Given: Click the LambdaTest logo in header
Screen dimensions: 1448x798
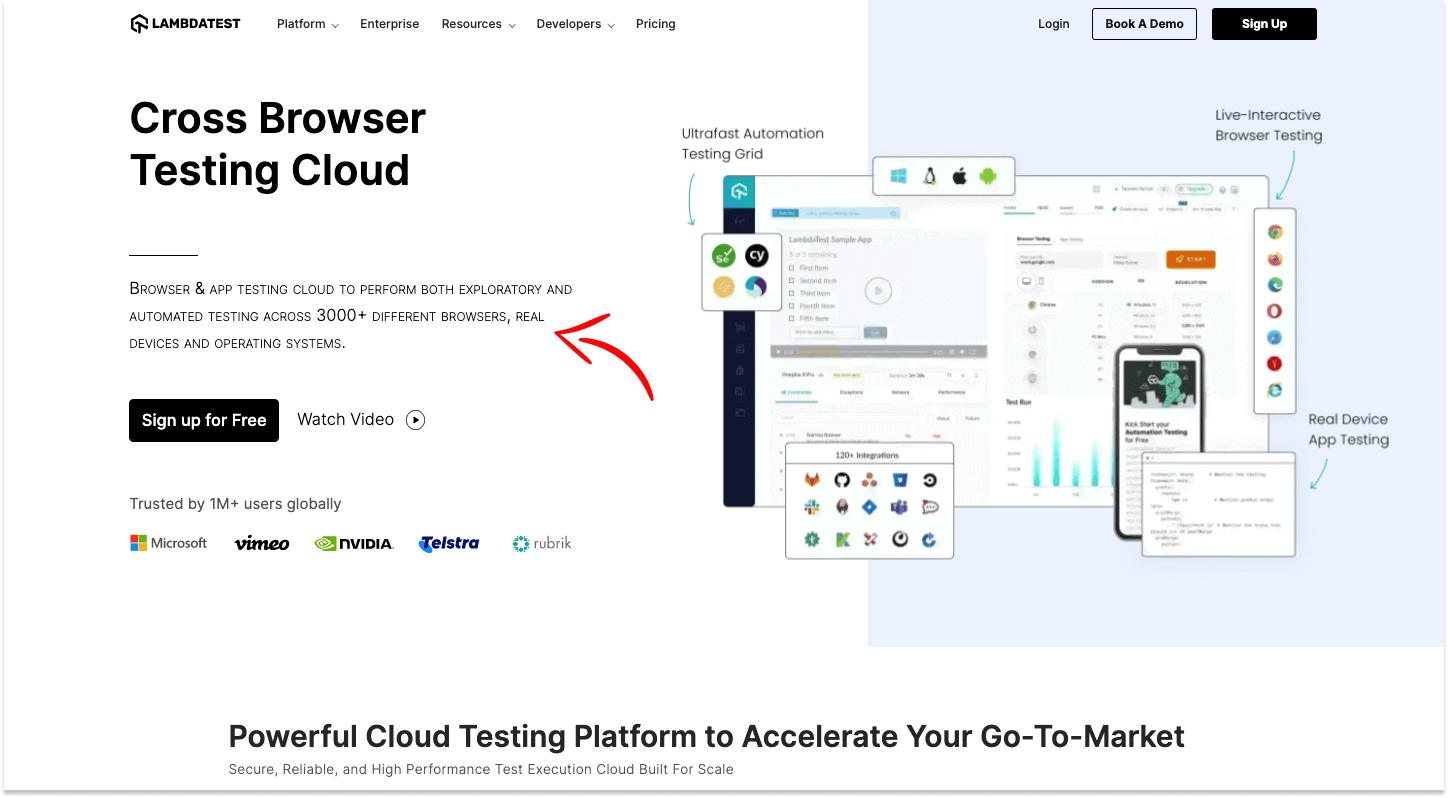Looking at the screenshot, I should pyautogui.click(x=186, y=24).
